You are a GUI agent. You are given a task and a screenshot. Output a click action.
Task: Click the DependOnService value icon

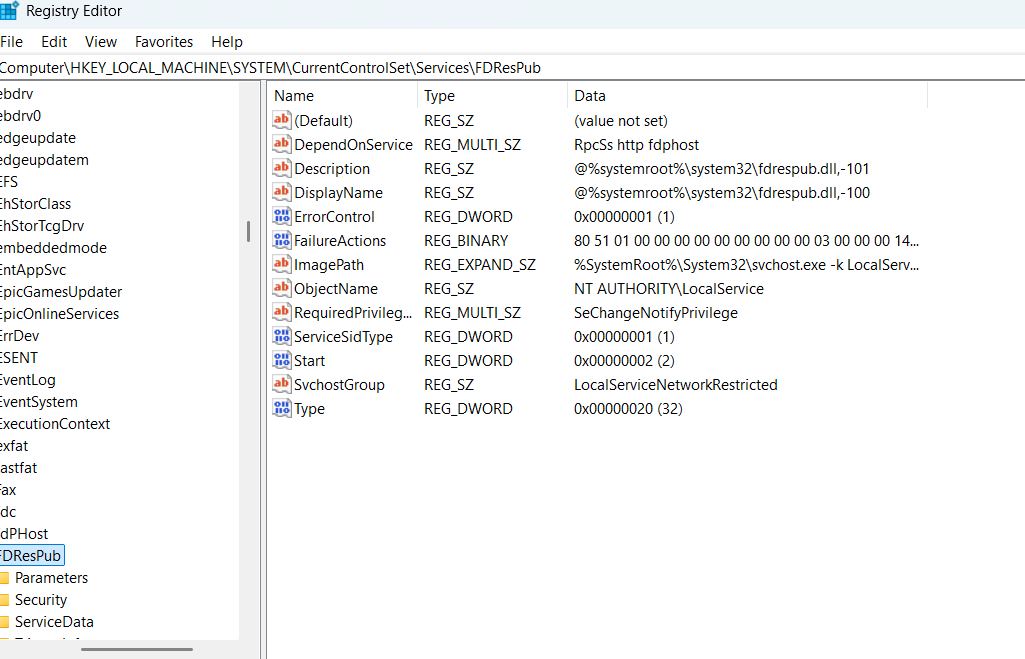pyautogui.click(x=282, y=144)
